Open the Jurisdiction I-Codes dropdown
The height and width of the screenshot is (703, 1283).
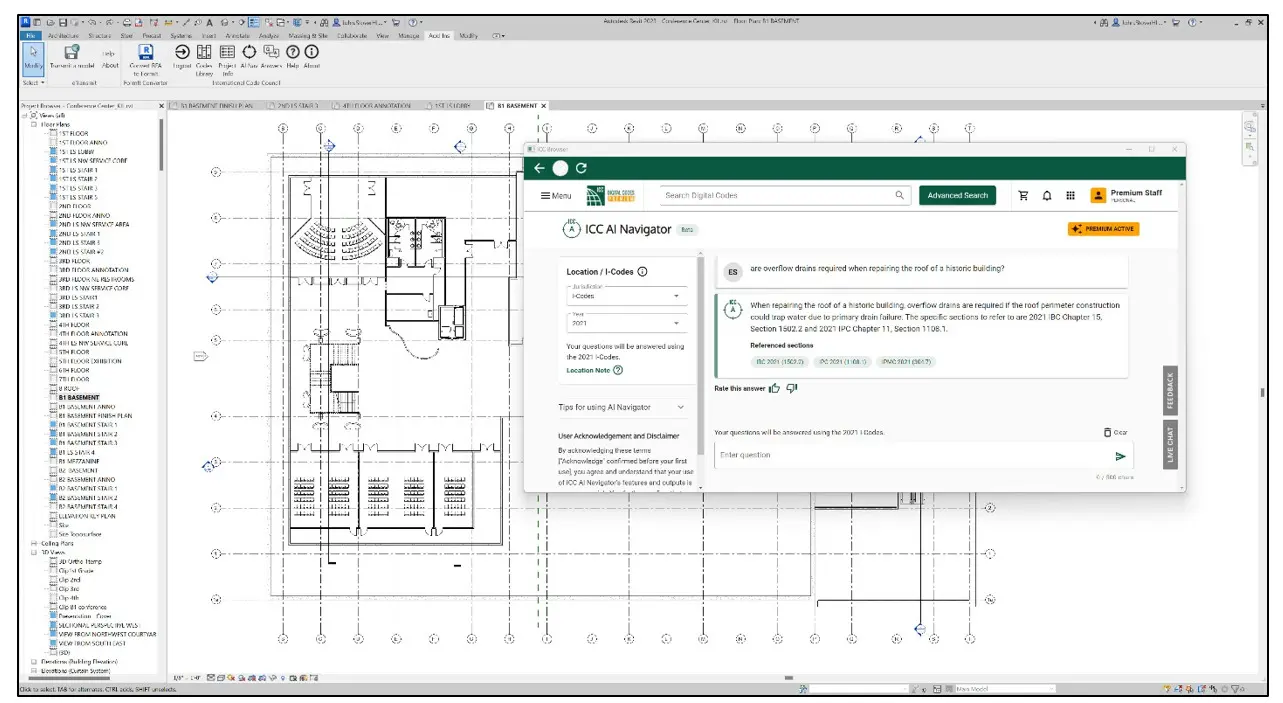[x=625, y=295]
